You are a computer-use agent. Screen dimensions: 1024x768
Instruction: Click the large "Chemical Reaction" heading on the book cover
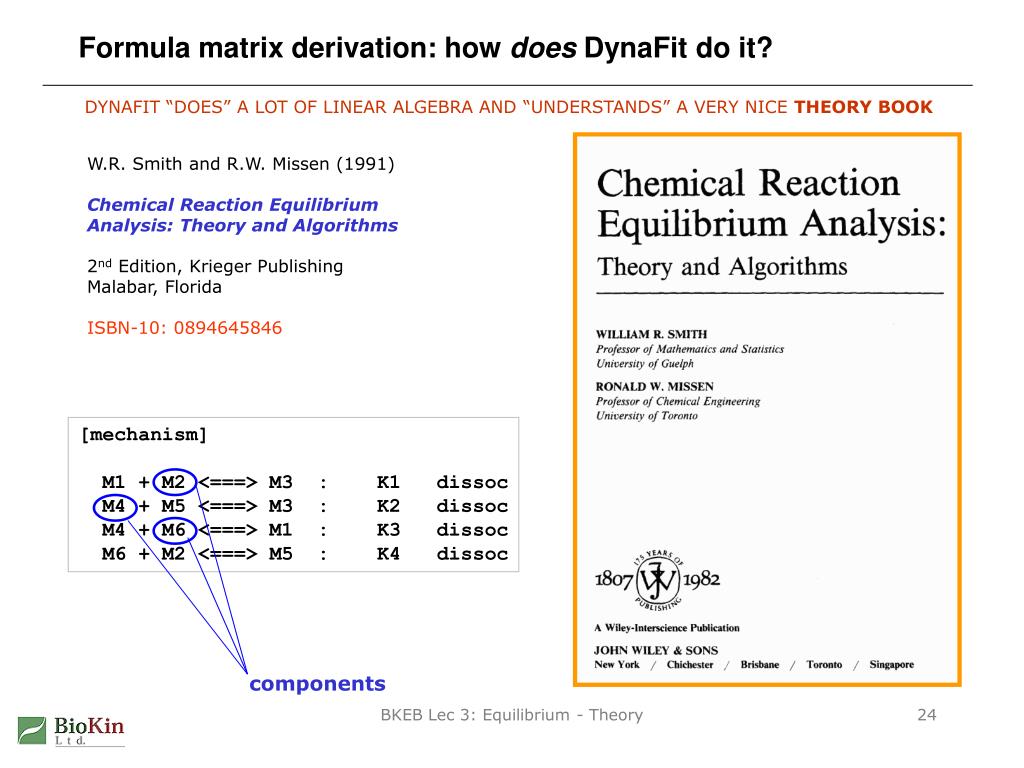(x=748, y=183)
